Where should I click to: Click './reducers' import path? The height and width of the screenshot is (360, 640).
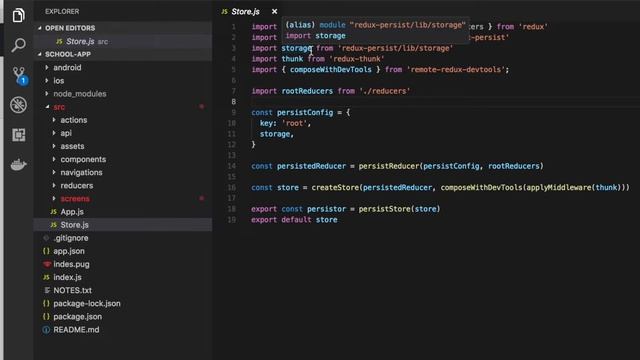[384, 91]
